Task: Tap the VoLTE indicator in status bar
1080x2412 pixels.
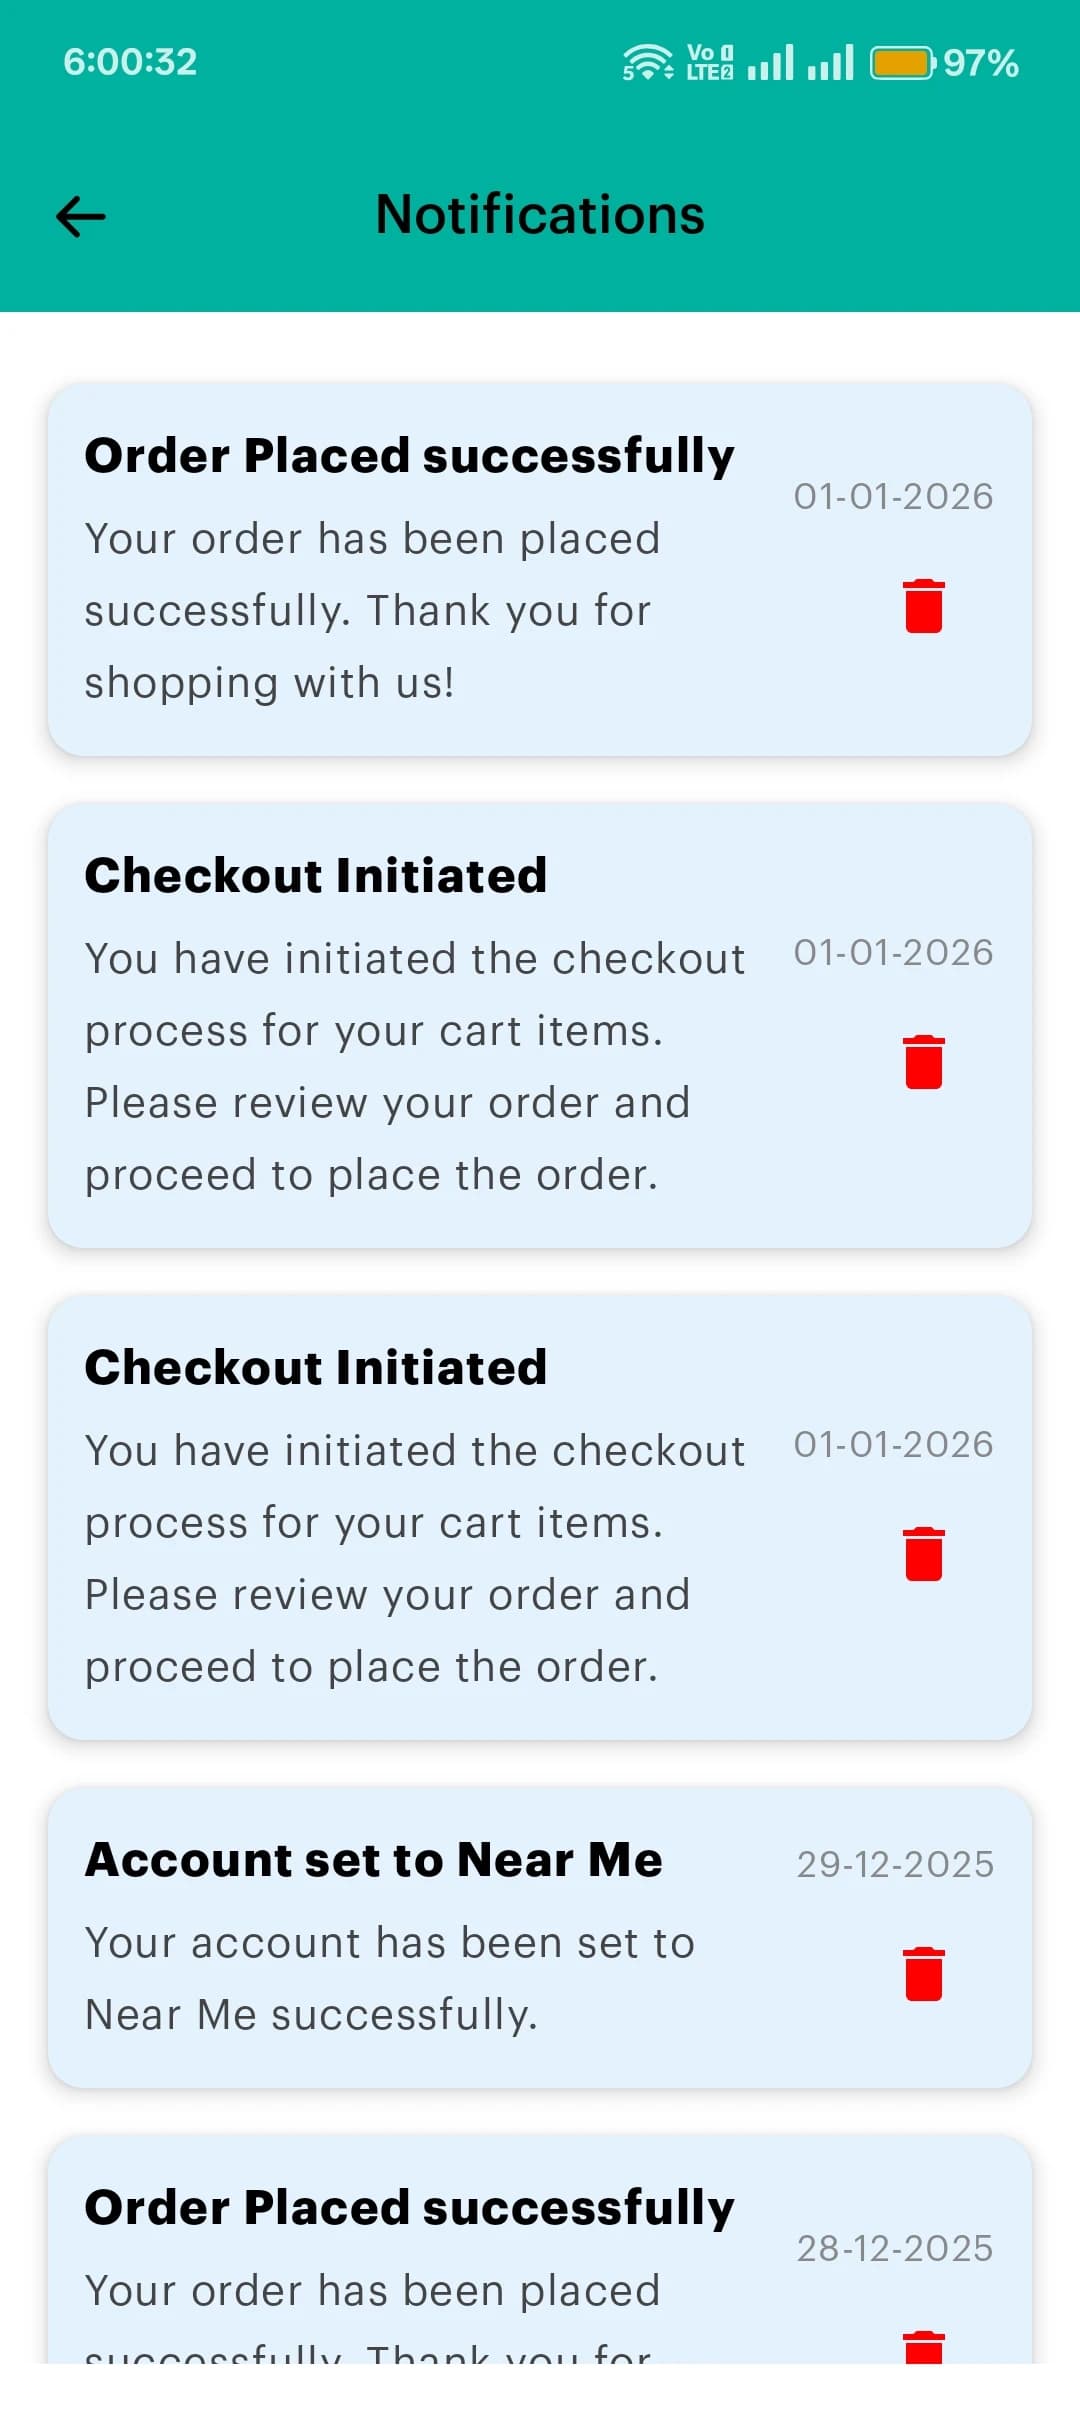Action: tap(709, 62)
